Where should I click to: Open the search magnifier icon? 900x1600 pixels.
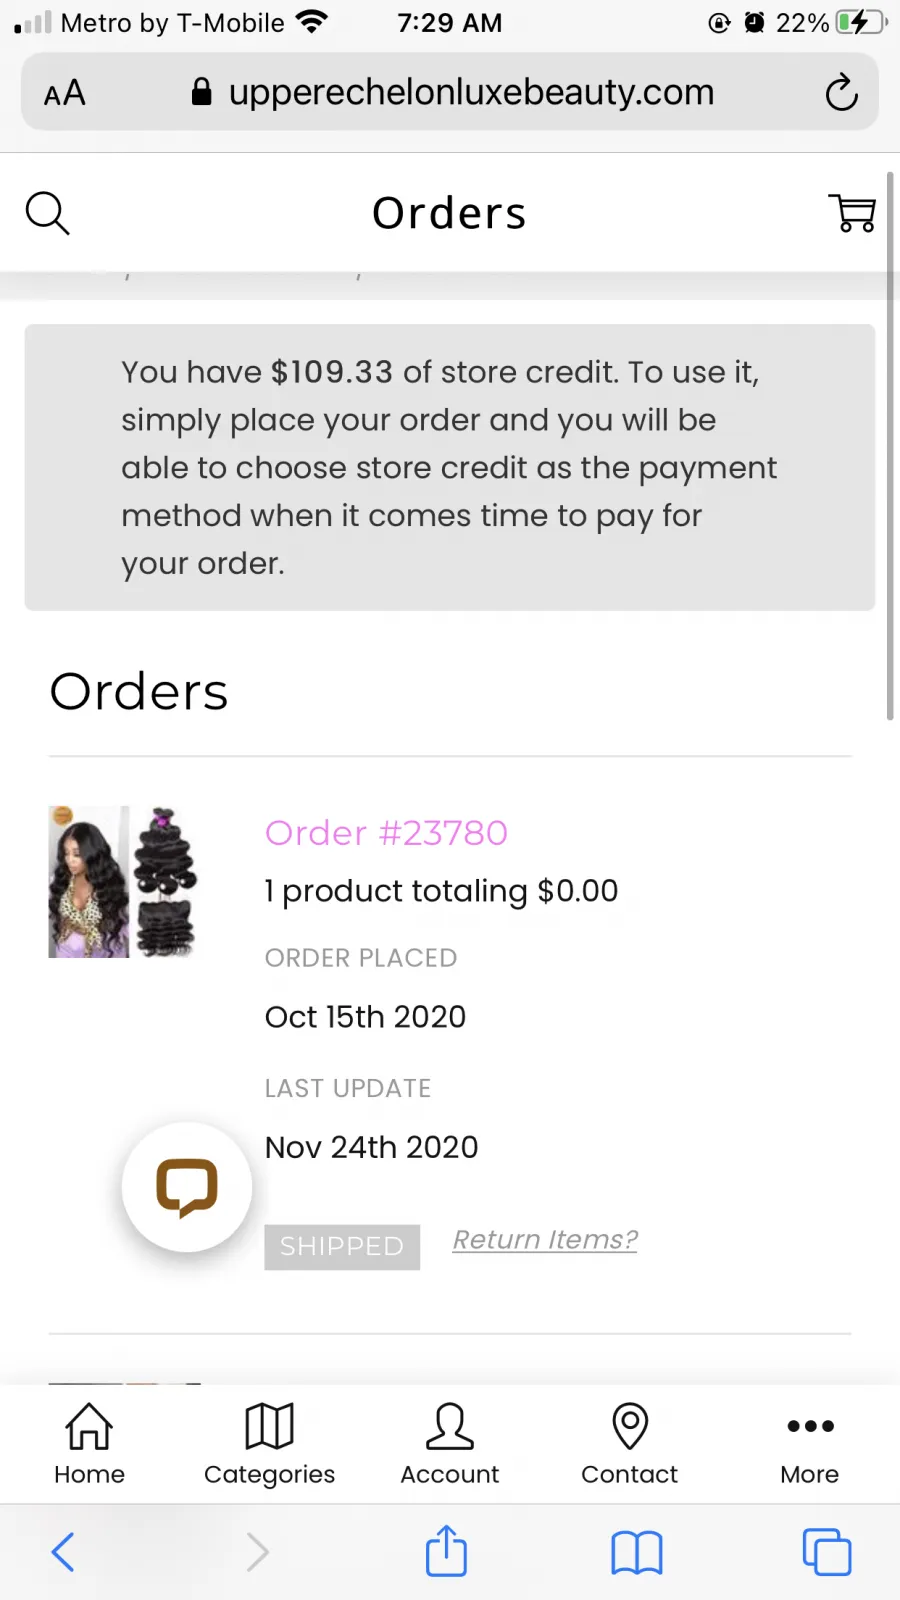tap(47, 213)
